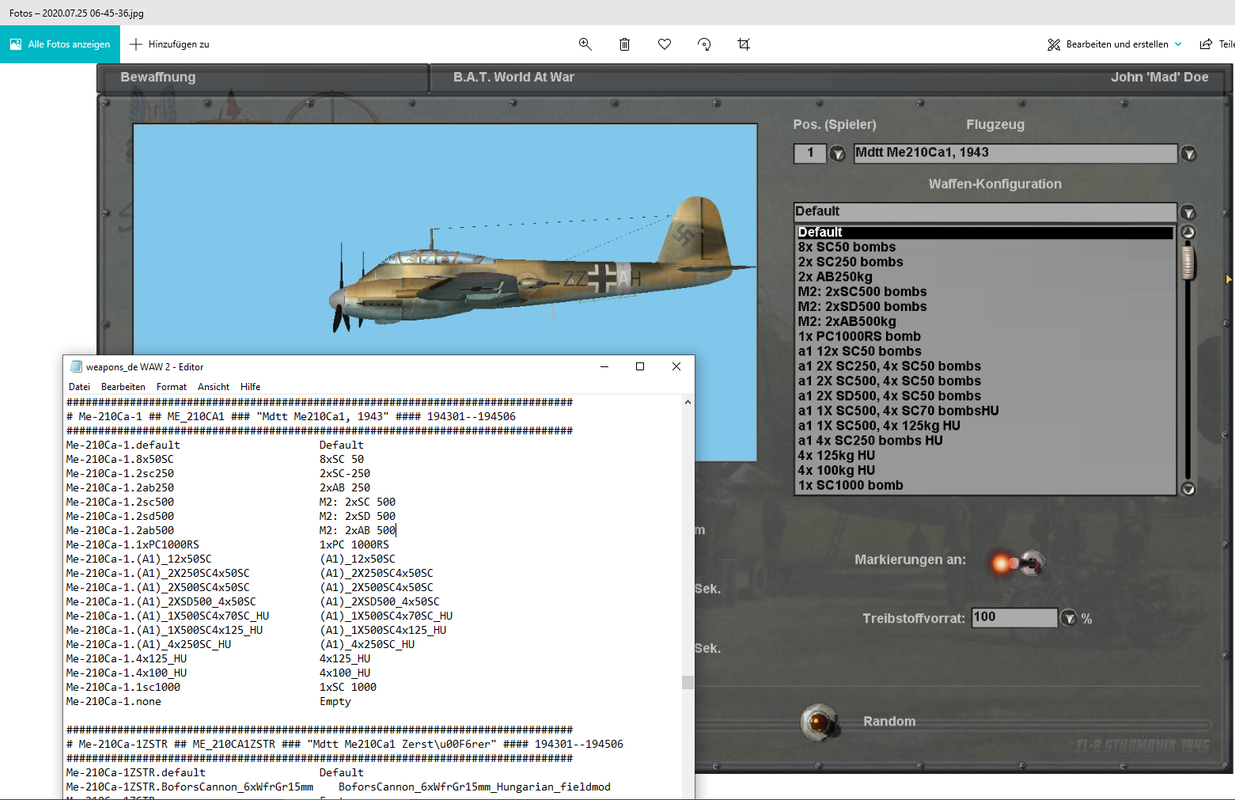Image resolution: width=1235 pixels, height=800 pixels.
Task: Click the weapon list scroll up arrow
Action: tap(1187, 233)
